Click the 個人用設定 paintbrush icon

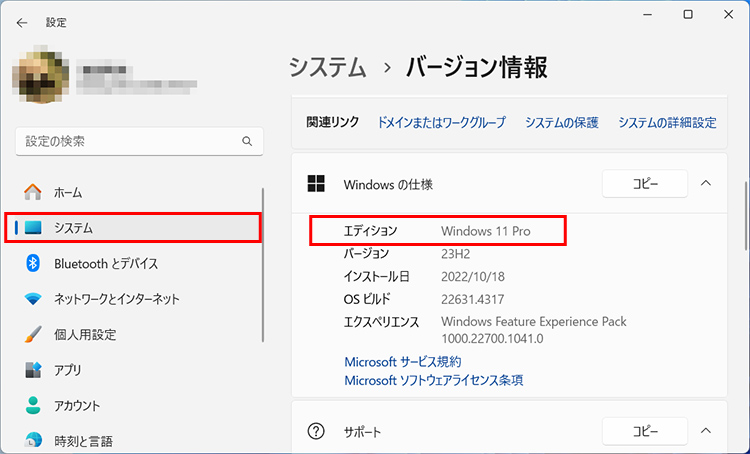33,335
